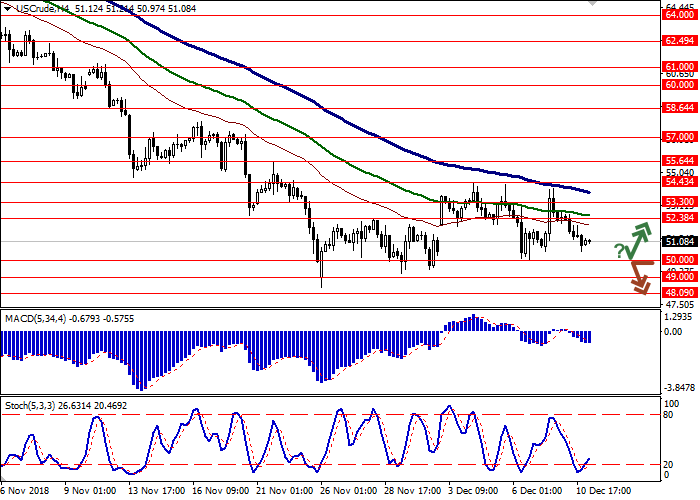This screenshot has width=700, height=500.
Task: Select the current price tag 51.084
Action: pos(680,241)
